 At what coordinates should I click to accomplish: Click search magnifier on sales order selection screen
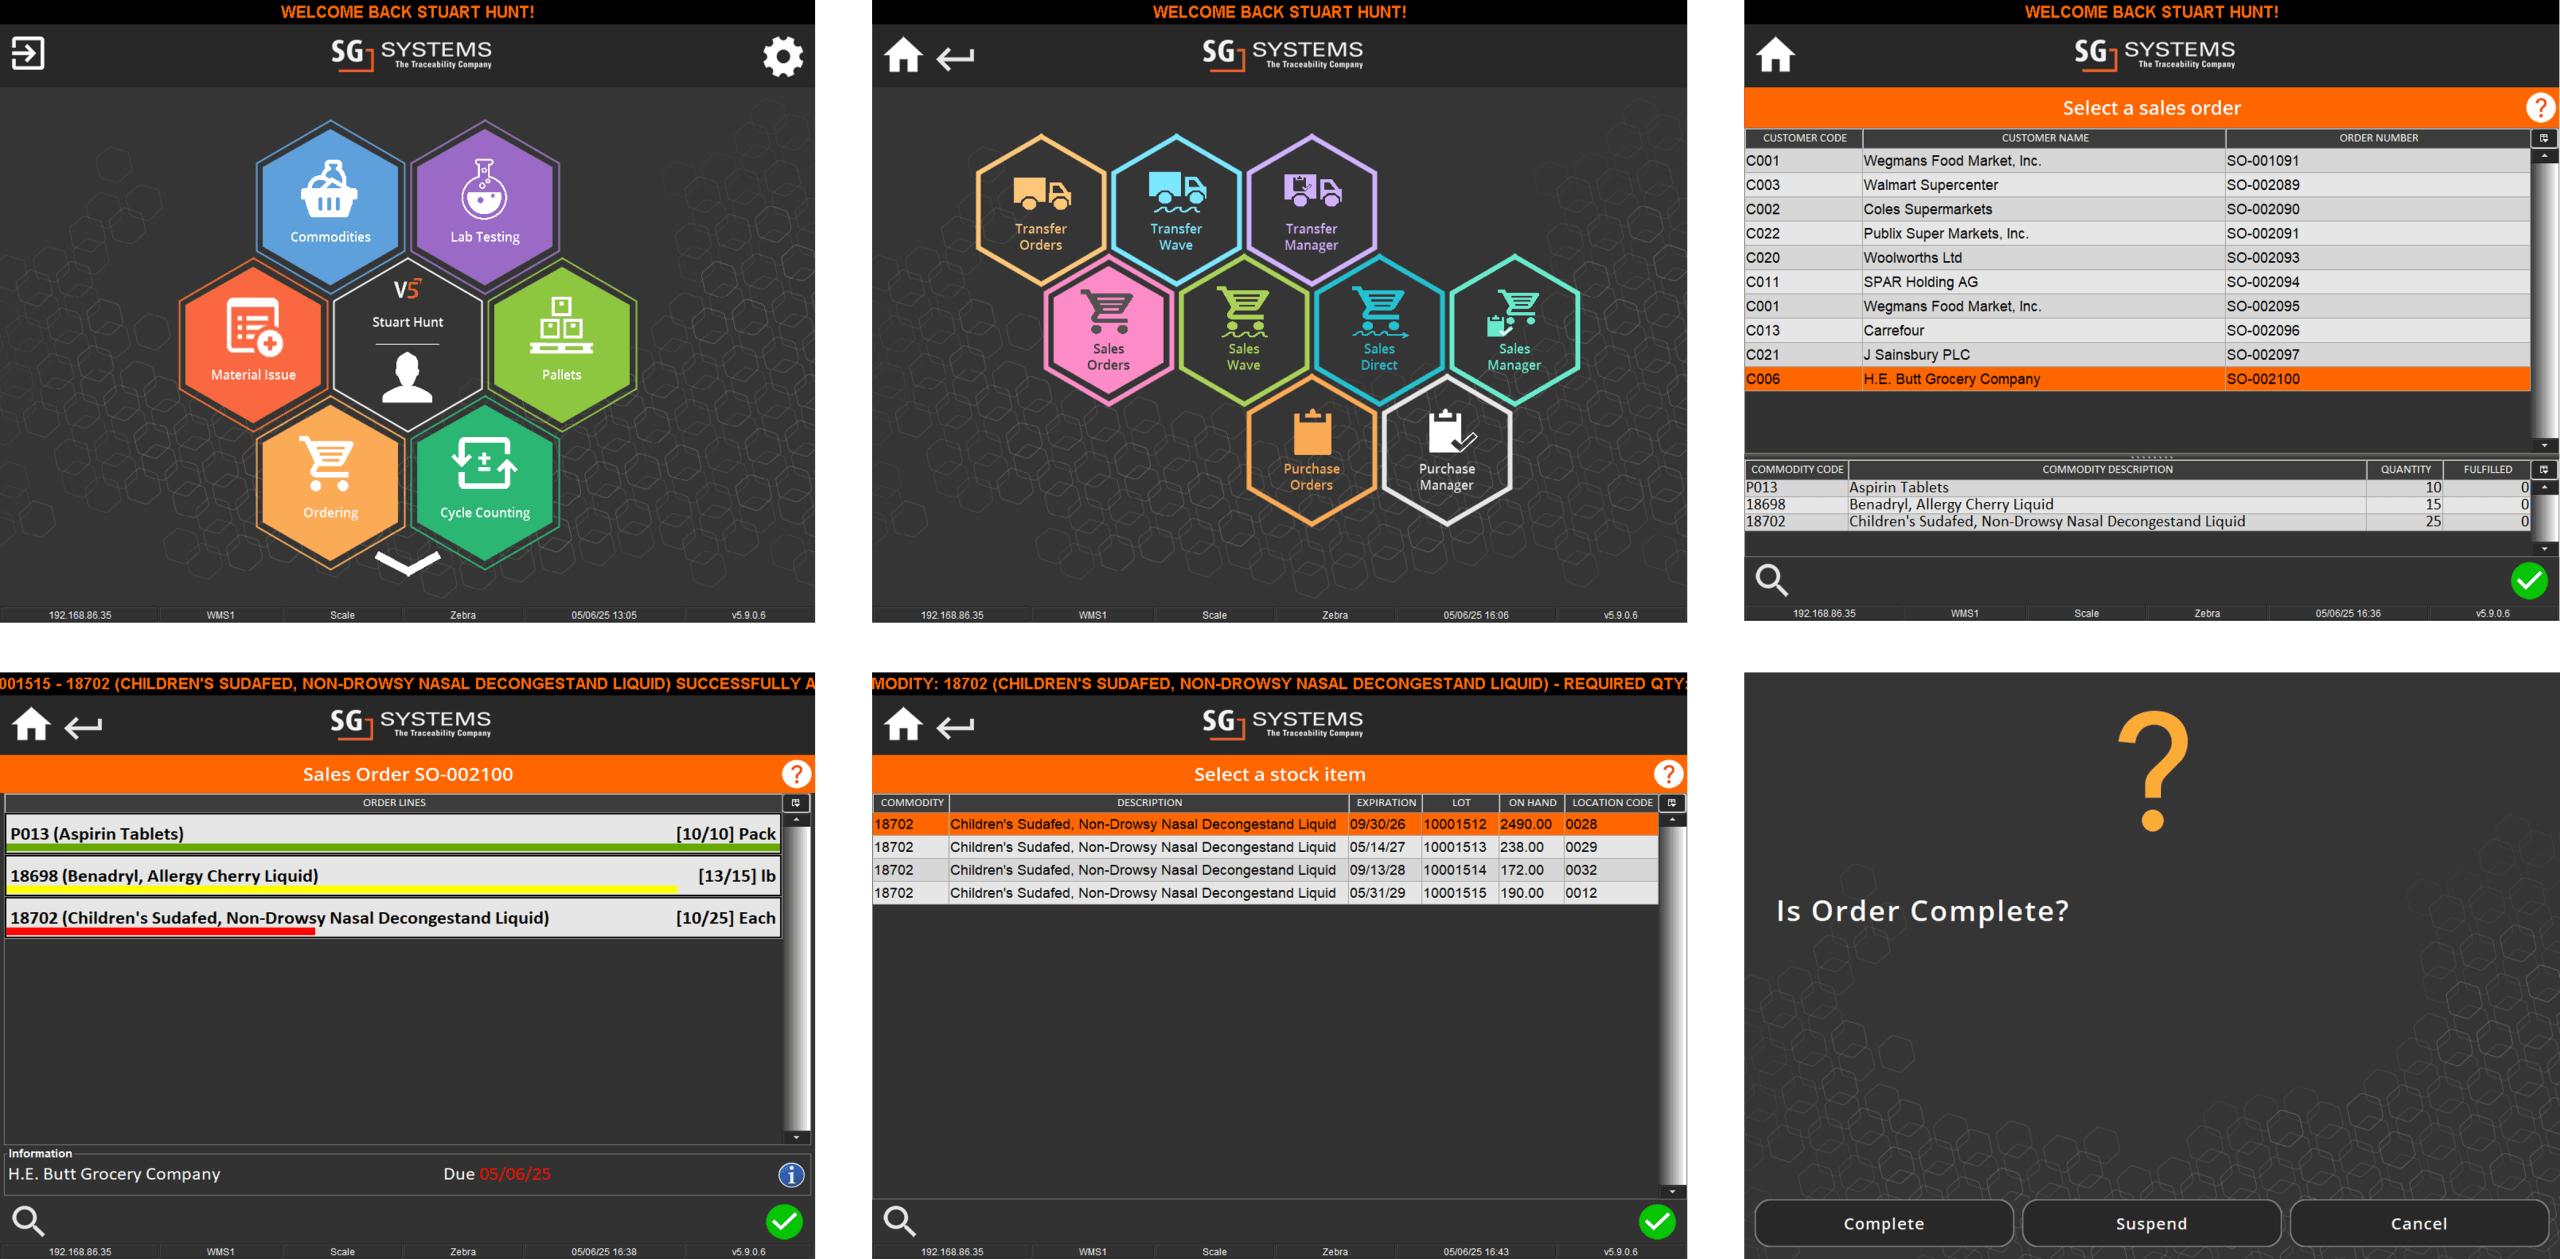(1772, 580)
